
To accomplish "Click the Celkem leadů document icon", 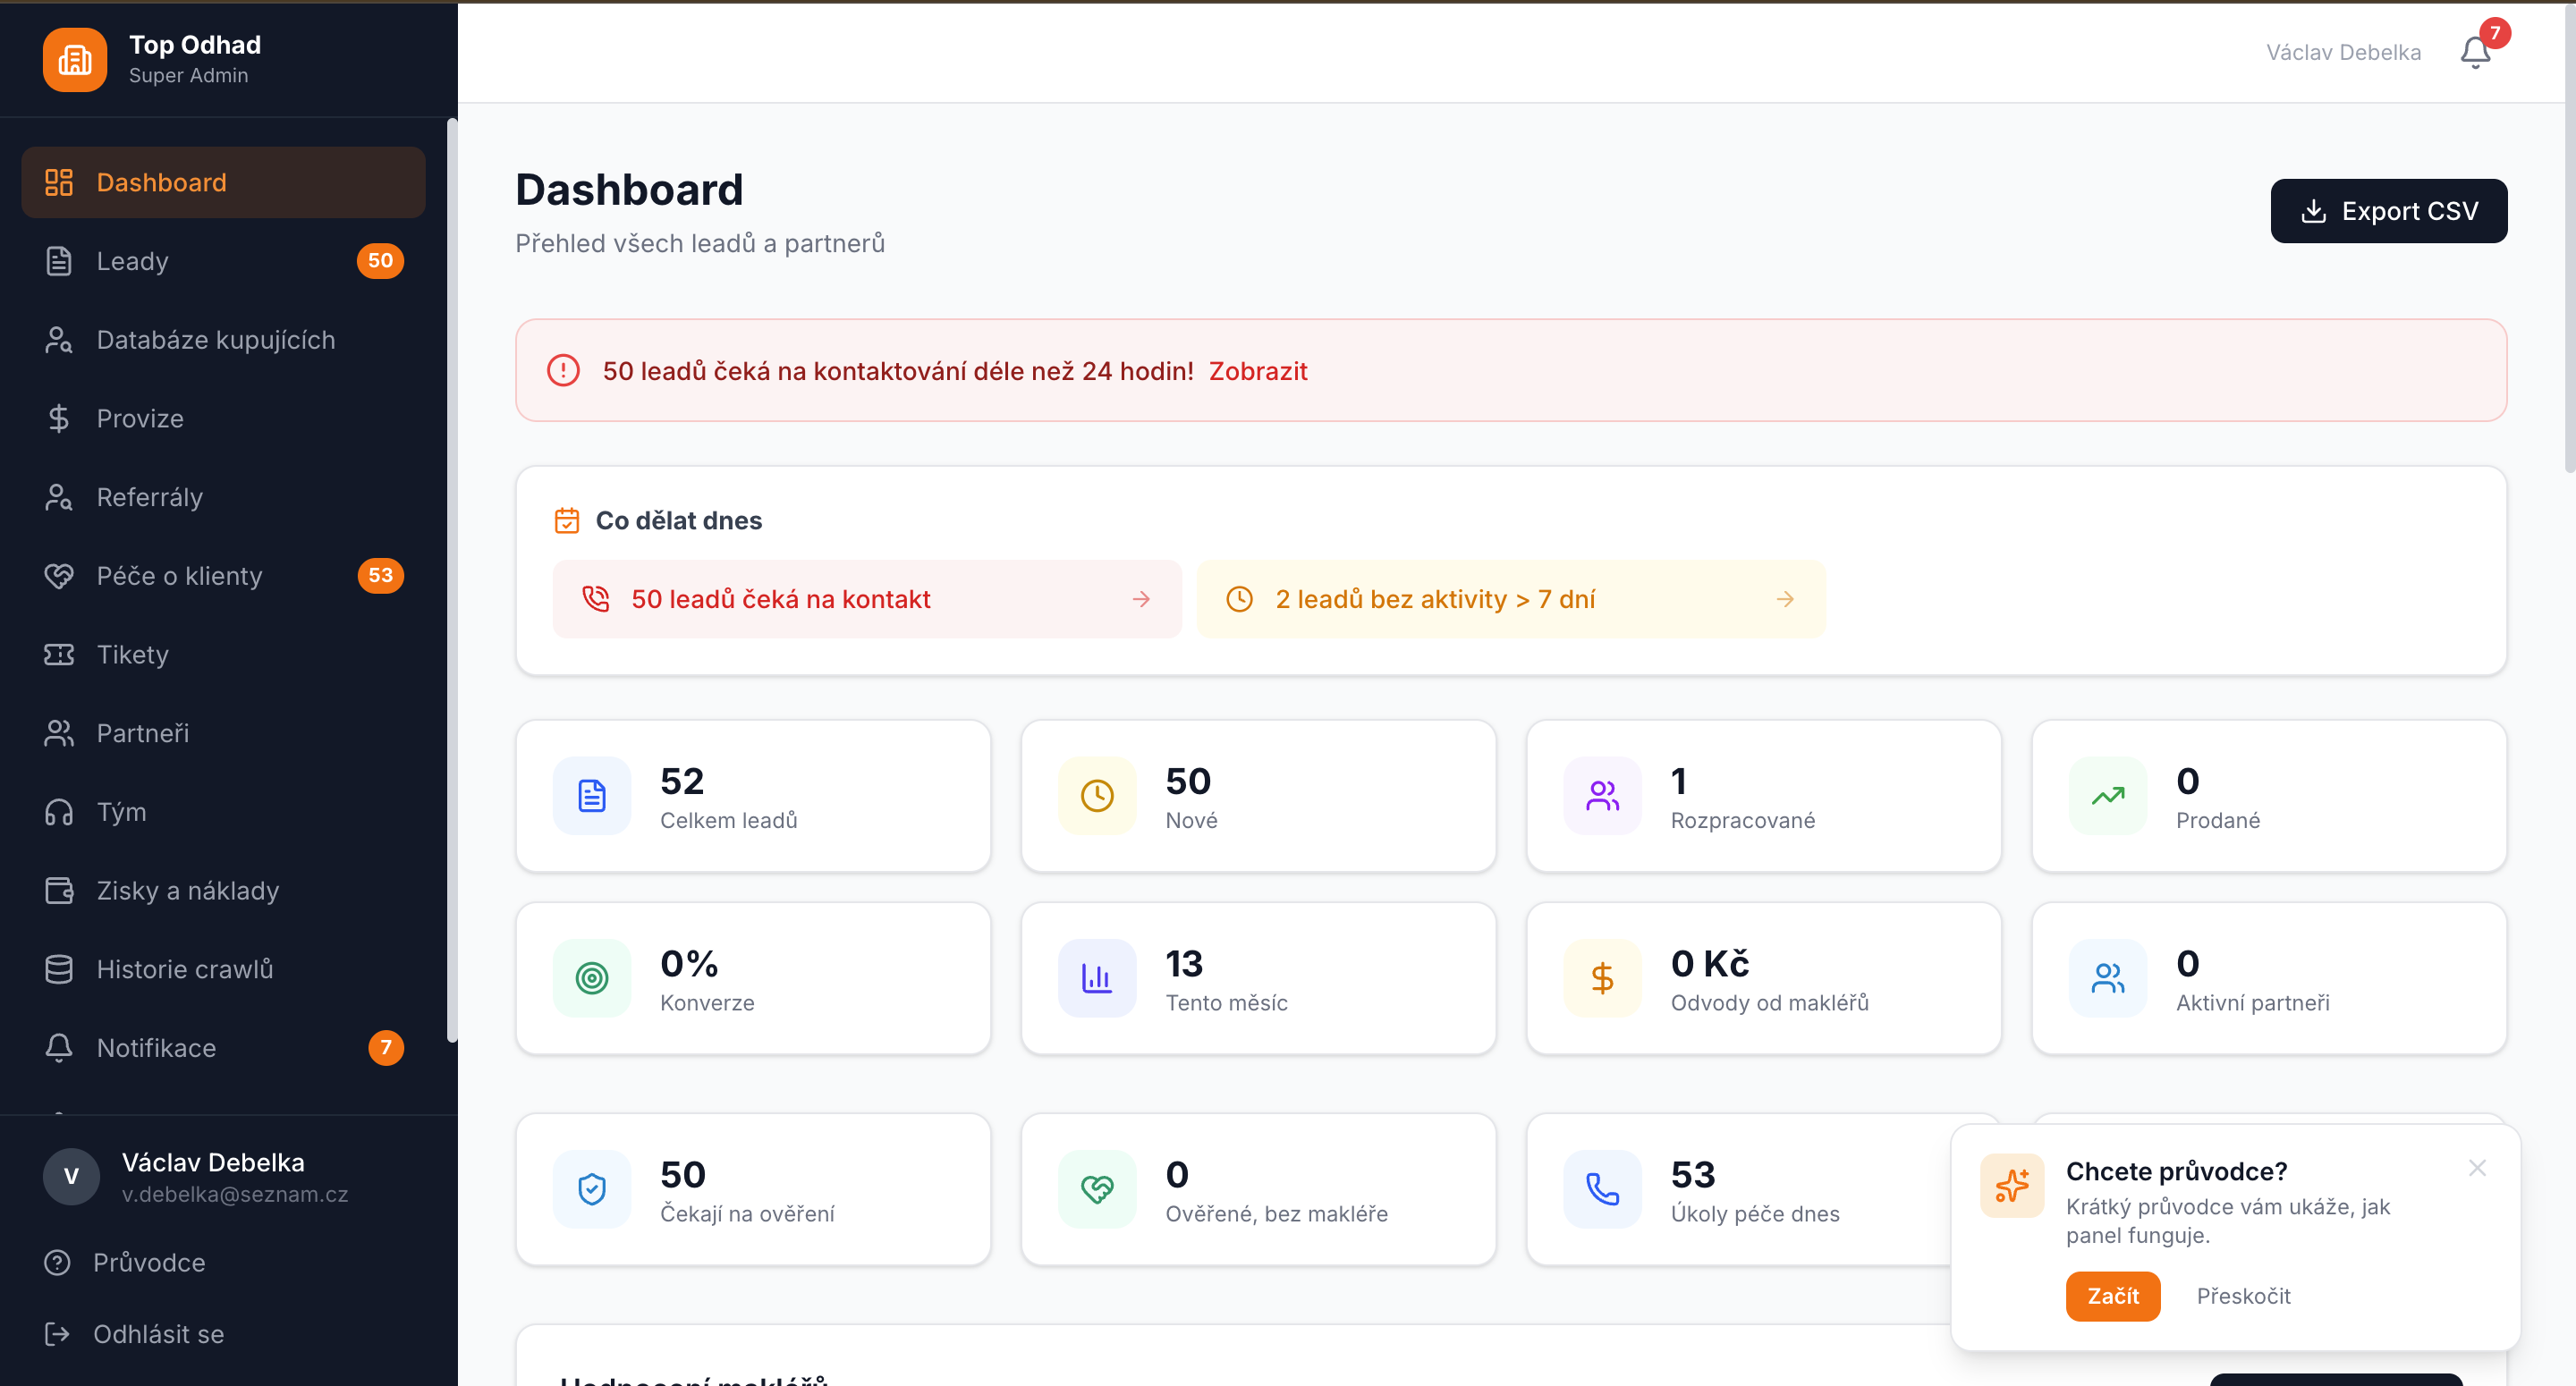I will click(592, 796).
